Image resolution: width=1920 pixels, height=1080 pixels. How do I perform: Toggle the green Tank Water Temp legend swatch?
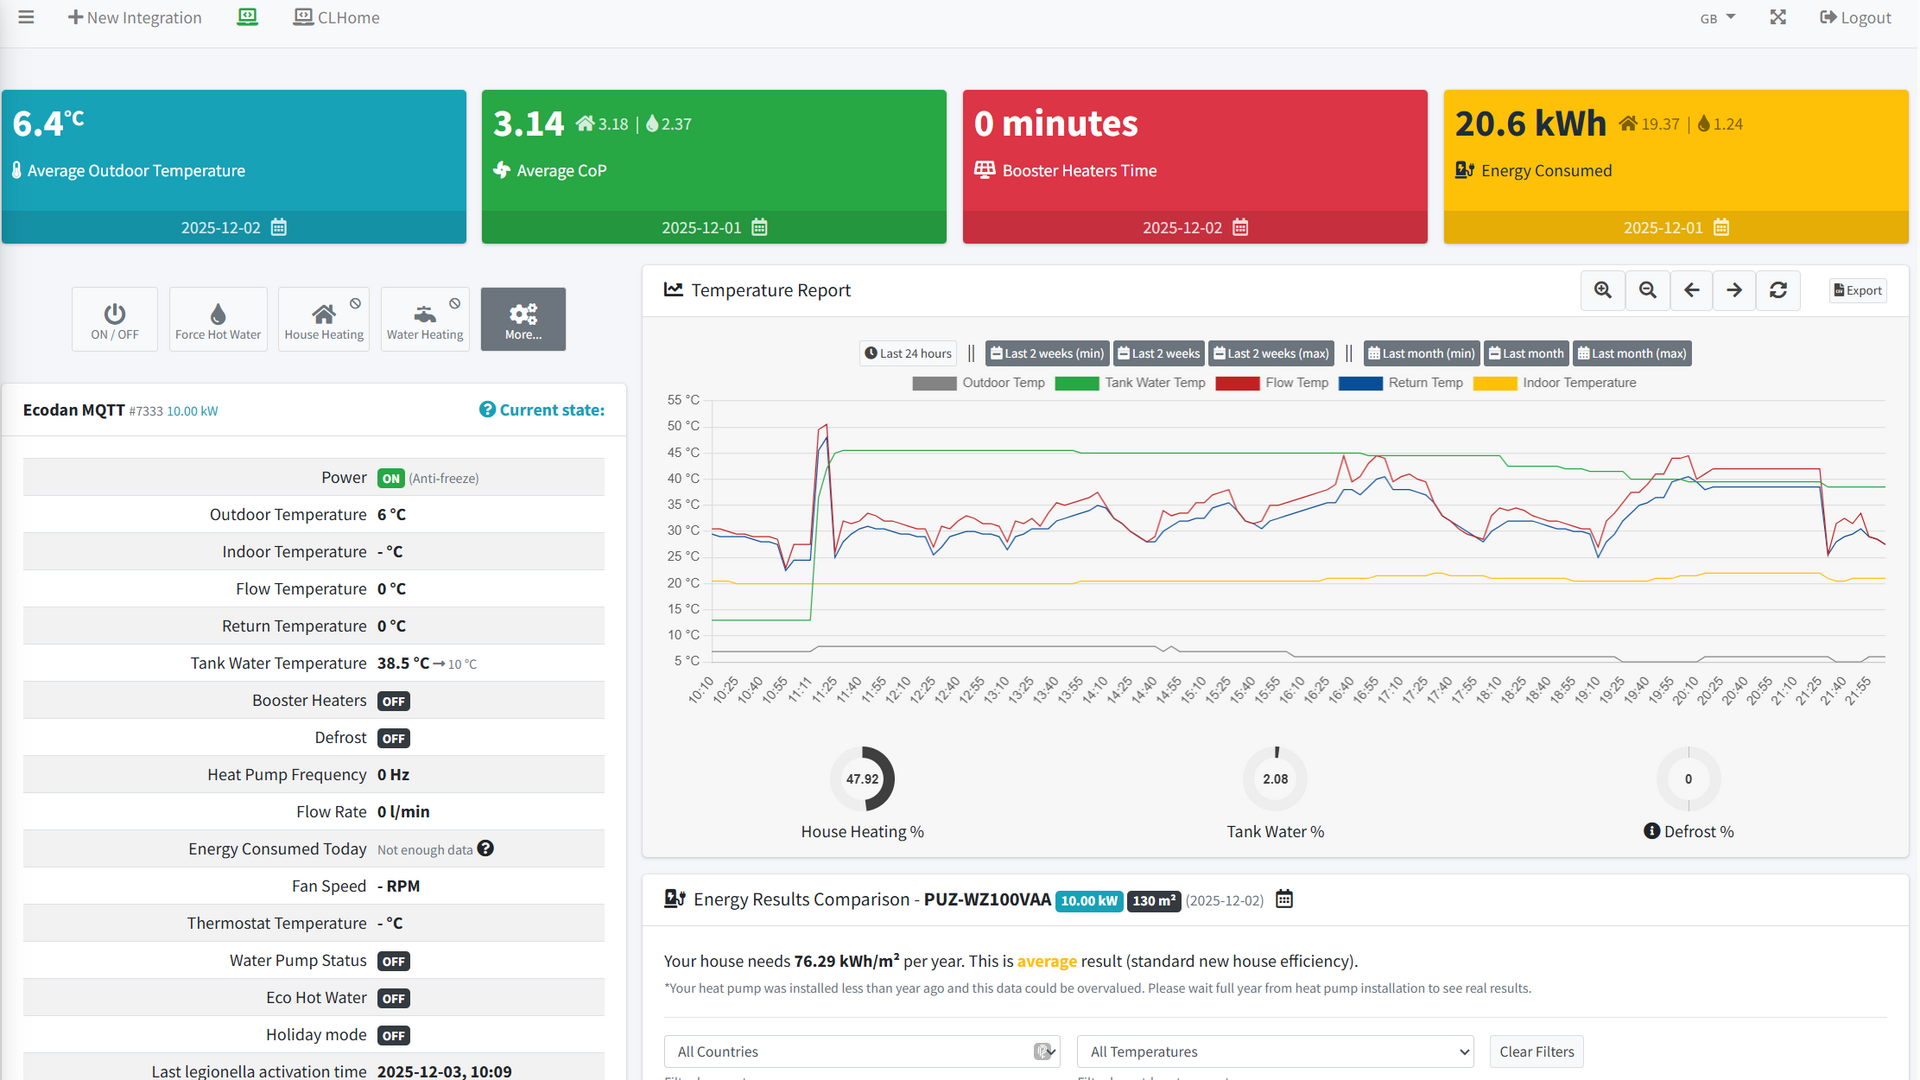1076,383
